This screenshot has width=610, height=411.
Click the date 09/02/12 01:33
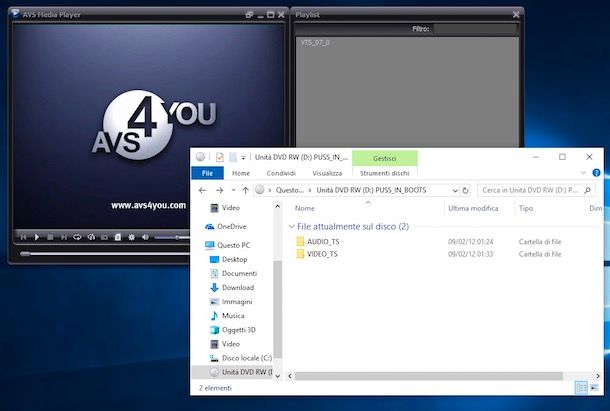click(x=470, y=254)
